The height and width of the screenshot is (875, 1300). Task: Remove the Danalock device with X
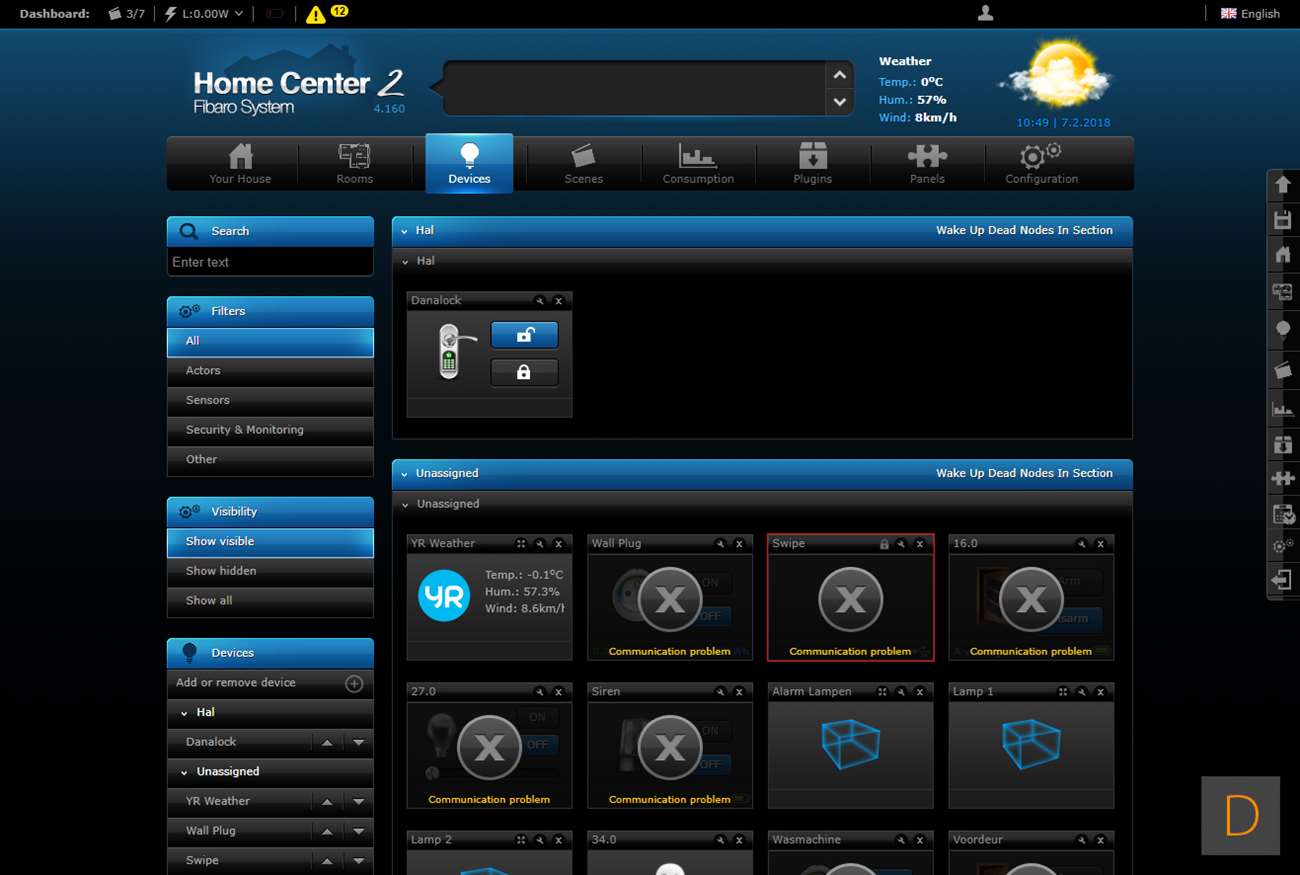coord(559,300)
